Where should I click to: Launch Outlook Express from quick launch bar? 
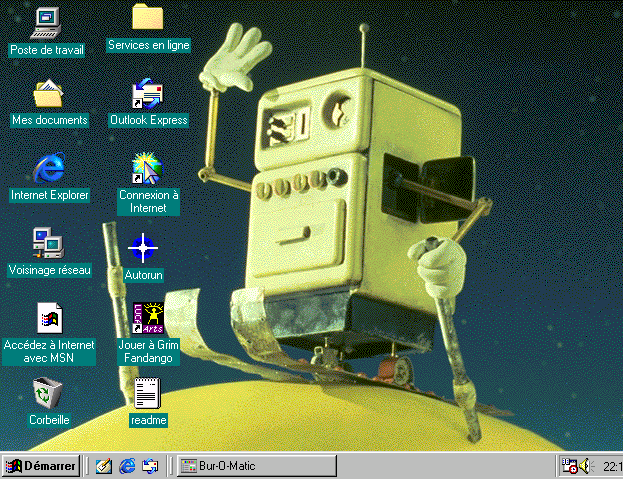pos(150,466)
